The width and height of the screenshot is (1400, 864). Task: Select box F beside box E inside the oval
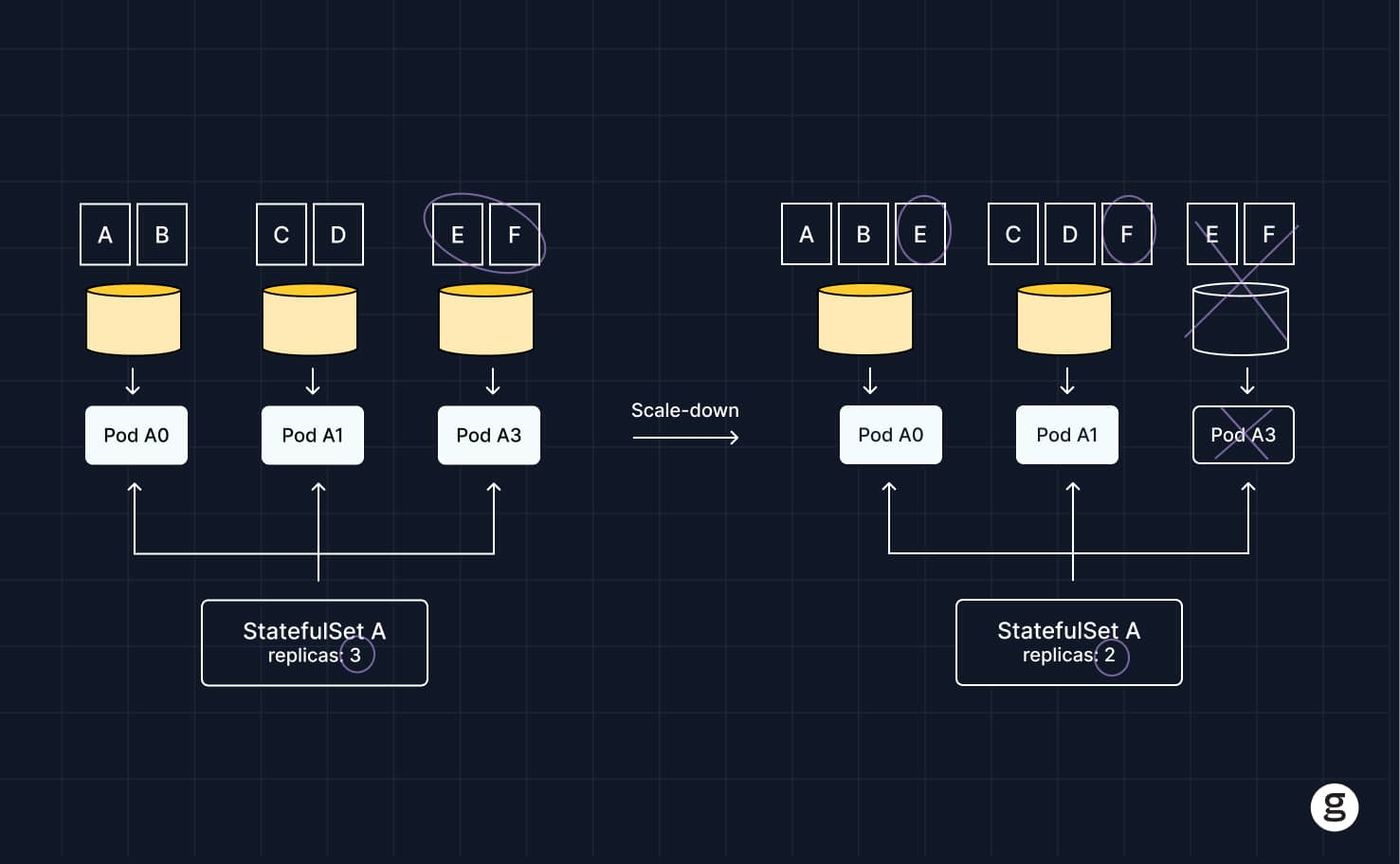[x=515, y=235]
